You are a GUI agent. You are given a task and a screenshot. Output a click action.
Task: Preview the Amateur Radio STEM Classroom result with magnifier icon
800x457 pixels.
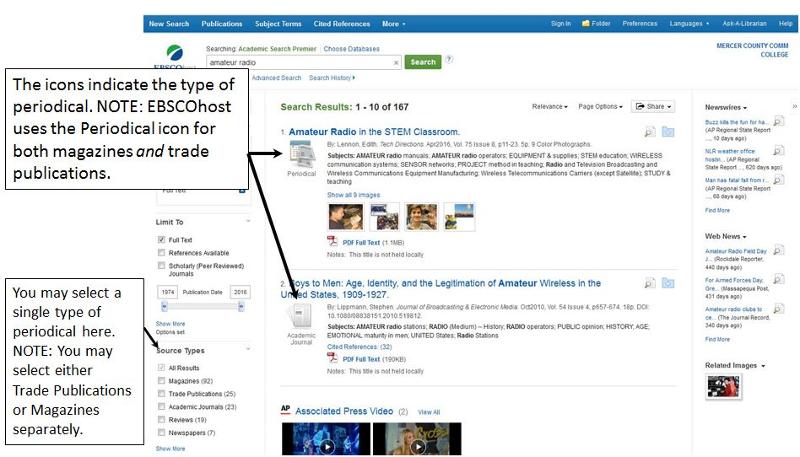649,132
